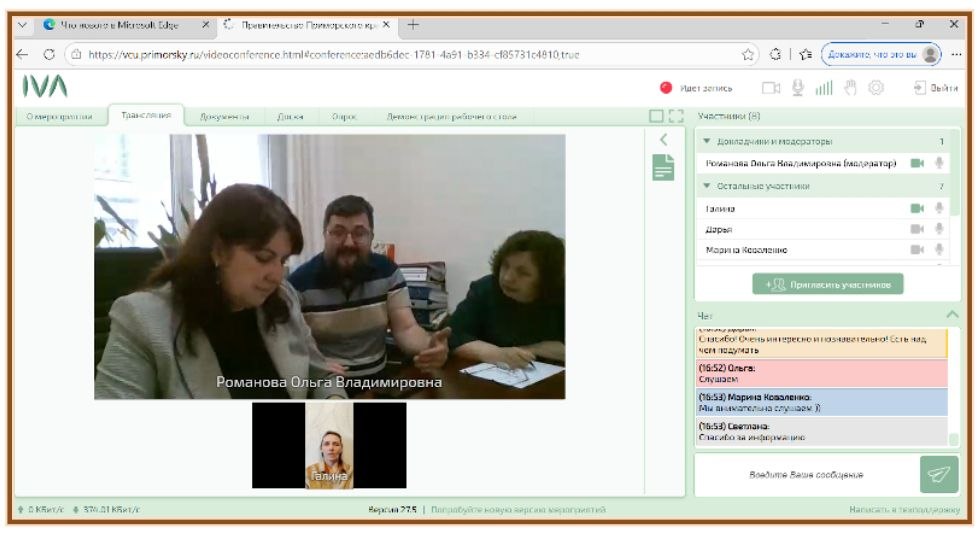Viewport: 979px width, 537px height.
Task: Switch to windowed view square icon
Action: tap(656, 117)
